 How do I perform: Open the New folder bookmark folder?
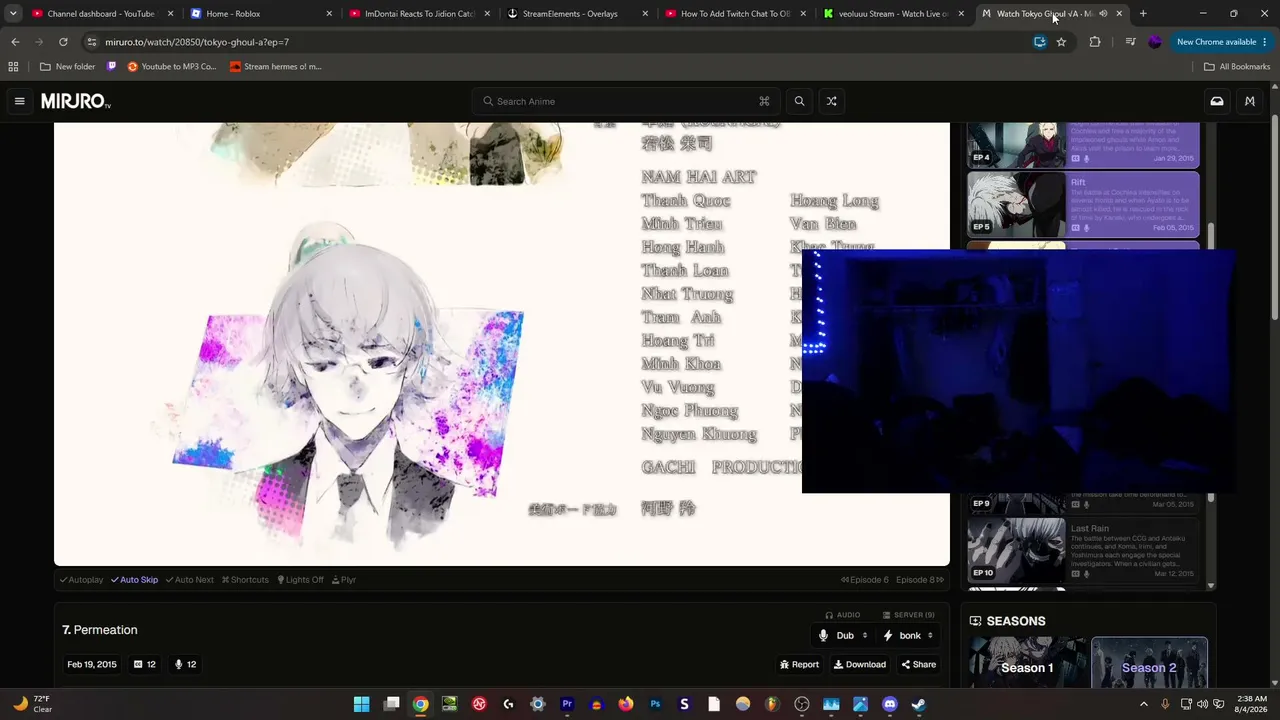tap(68, 67)
